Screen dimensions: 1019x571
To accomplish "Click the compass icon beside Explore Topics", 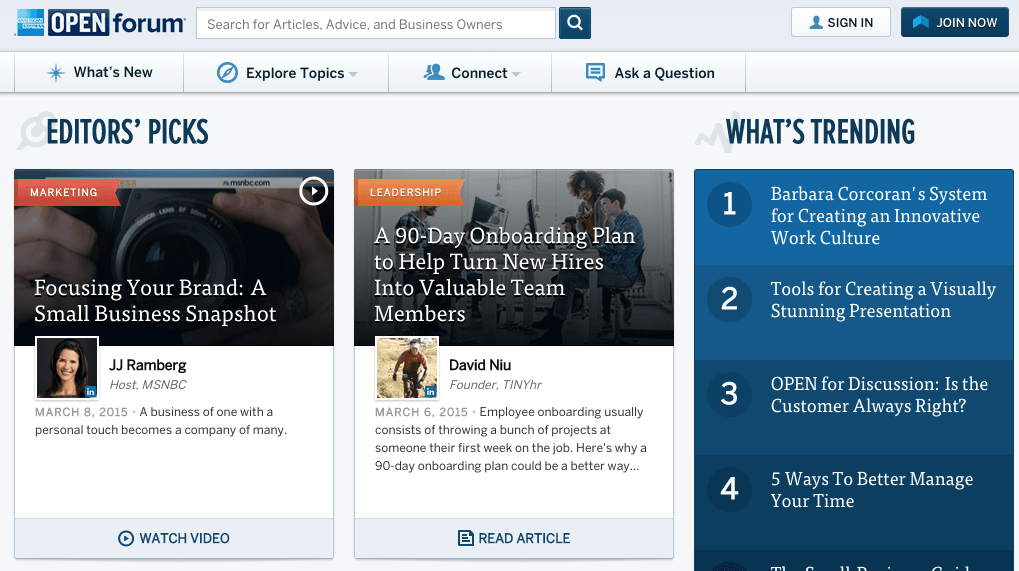I will coord(227,73).
